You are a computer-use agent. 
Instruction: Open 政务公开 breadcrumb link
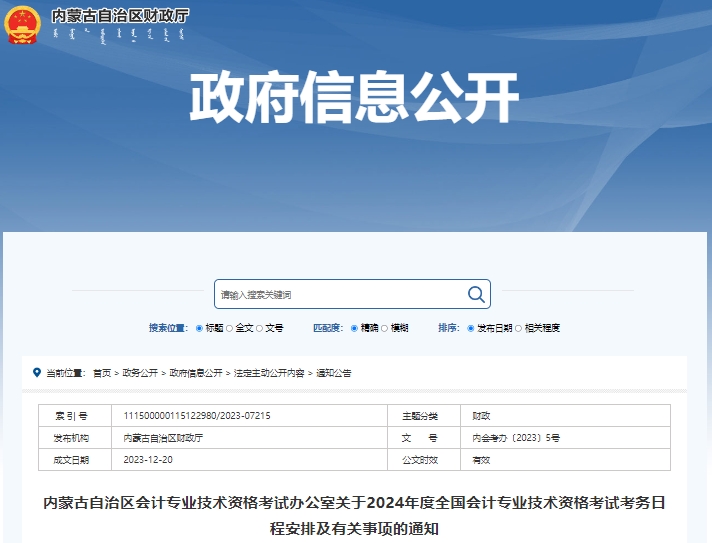tap(140, 373)
